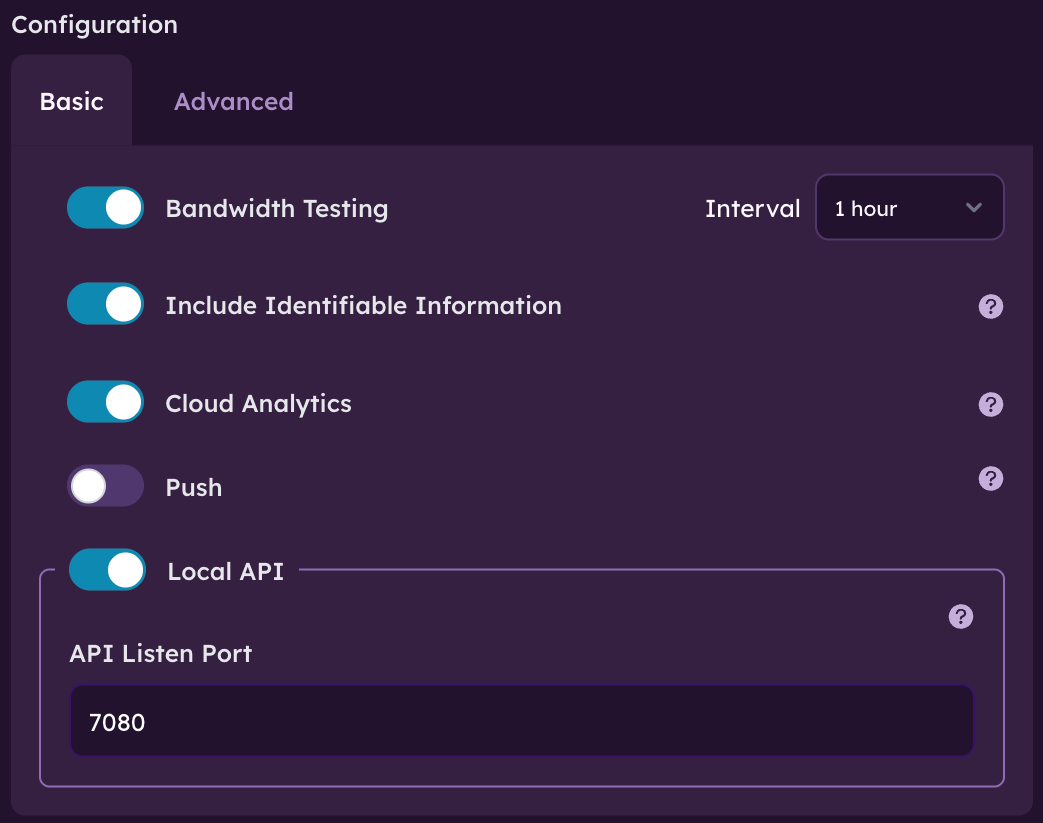Image resolution: width=1043 pixels, height=823 pixels.
Task: Click the Bandwidth Testing label text
Action: (x=276, y=209)
